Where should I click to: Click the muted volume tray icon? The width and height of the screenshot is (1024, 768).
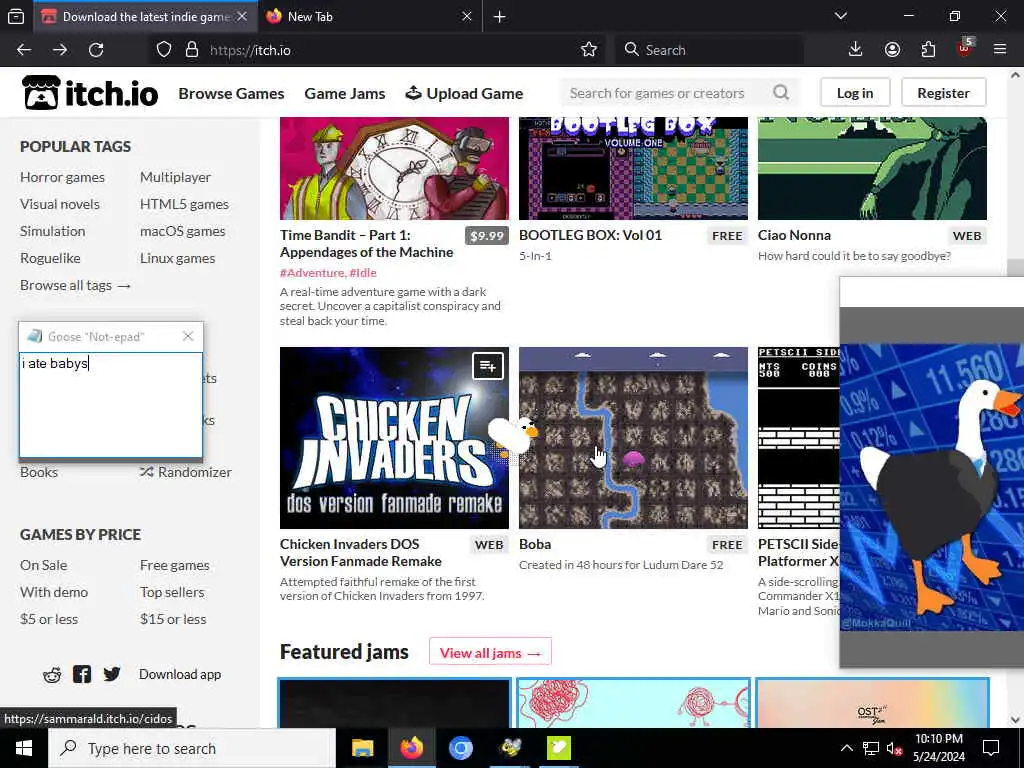[895, 748]
